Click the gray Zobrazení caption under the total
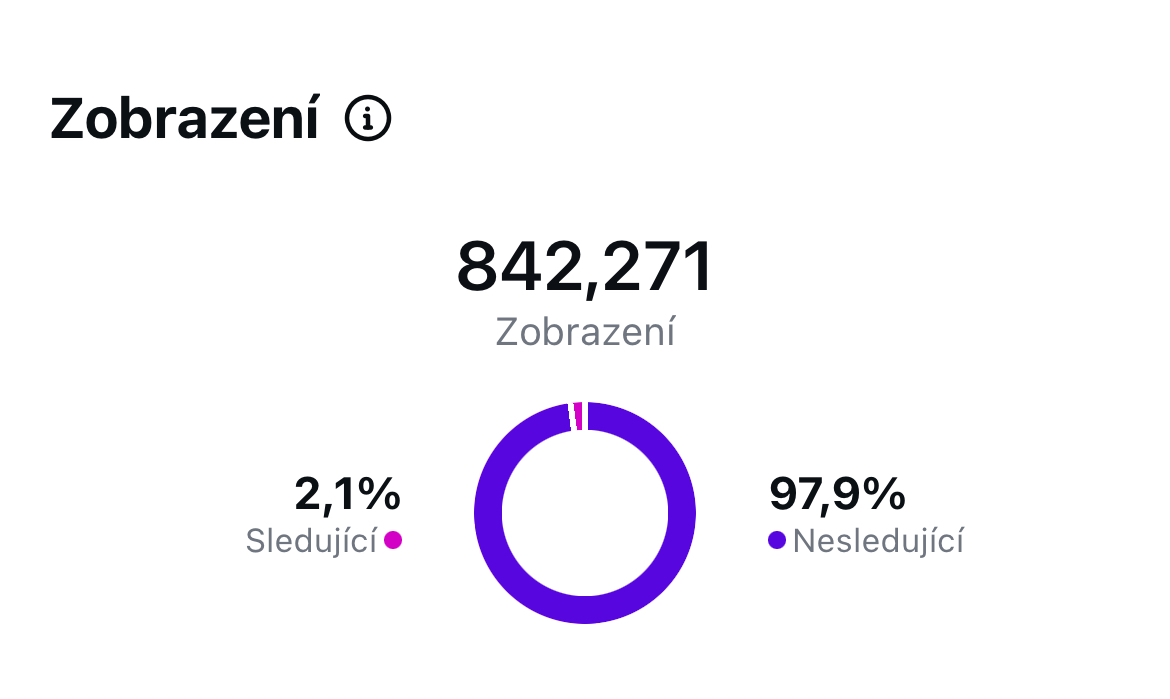This screenshot has height=699, width=1170. [585, 332]
